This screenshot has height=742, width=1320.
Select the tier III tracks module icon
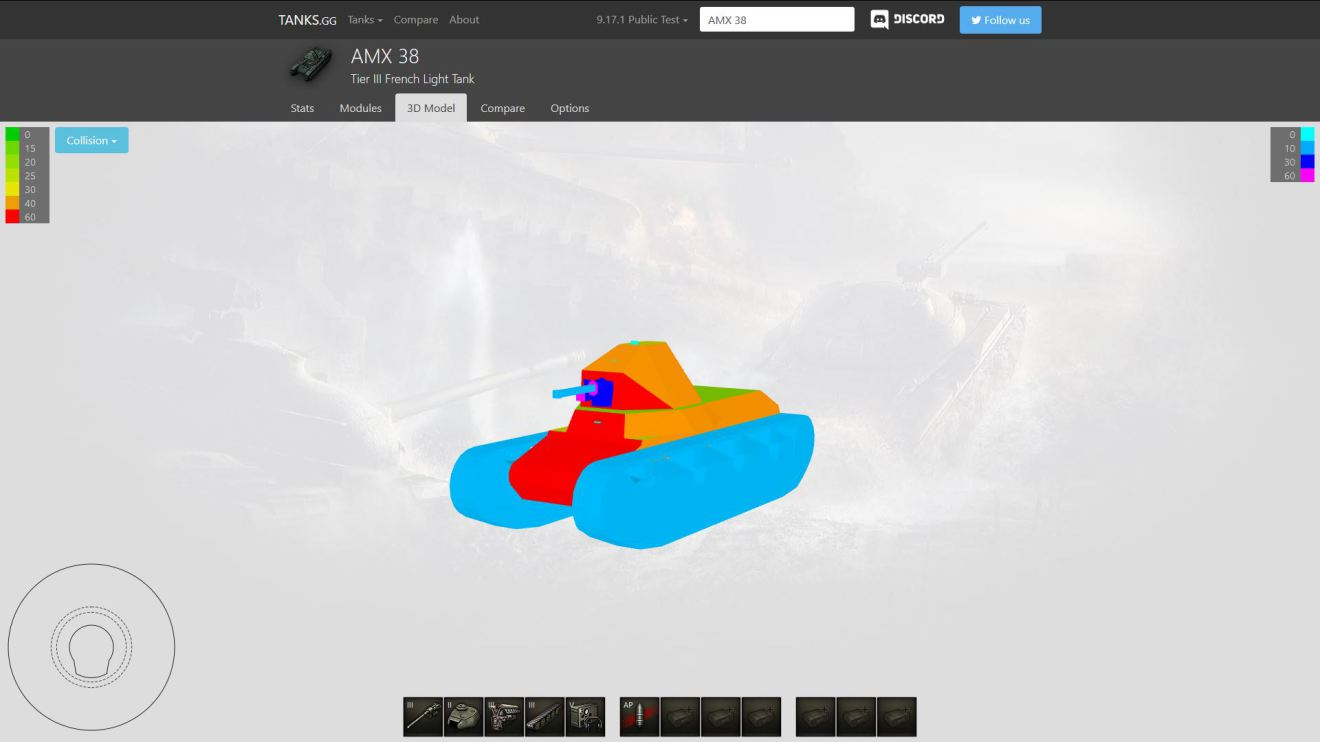[545, 717]
